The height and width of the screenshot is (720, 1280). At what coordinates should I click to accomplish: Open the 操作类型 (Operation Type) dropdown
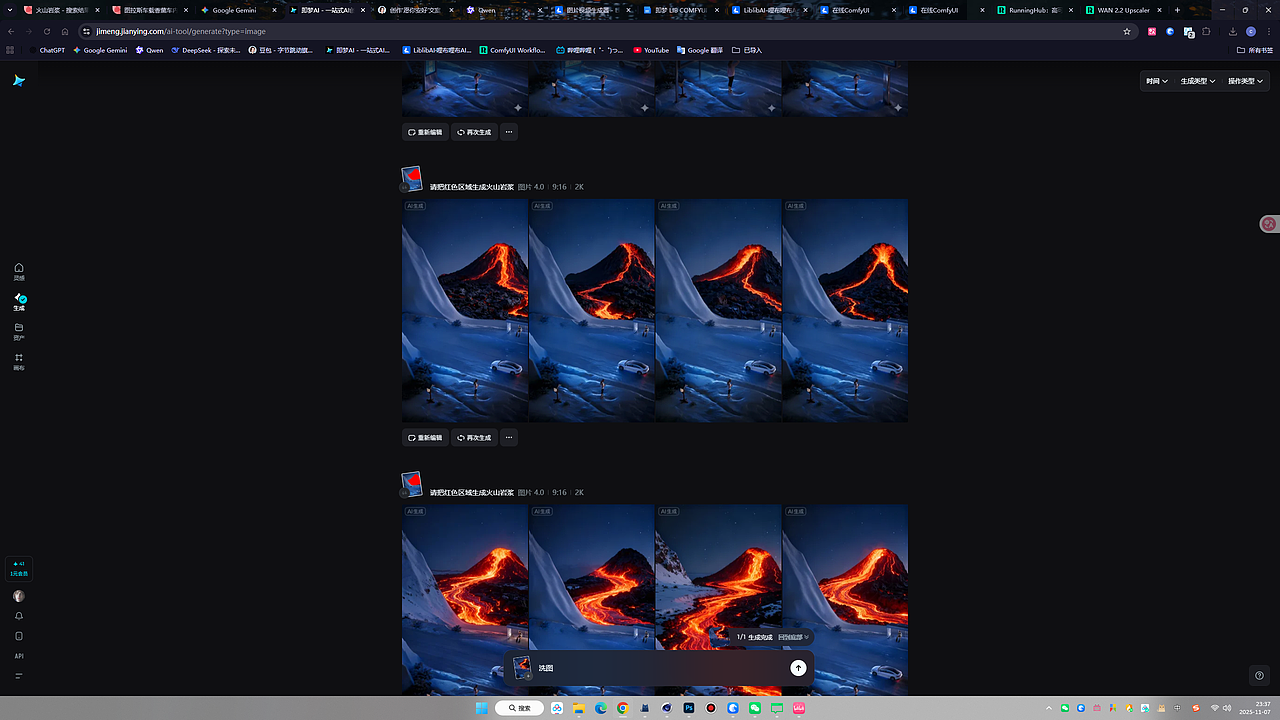click(1244, 81)
